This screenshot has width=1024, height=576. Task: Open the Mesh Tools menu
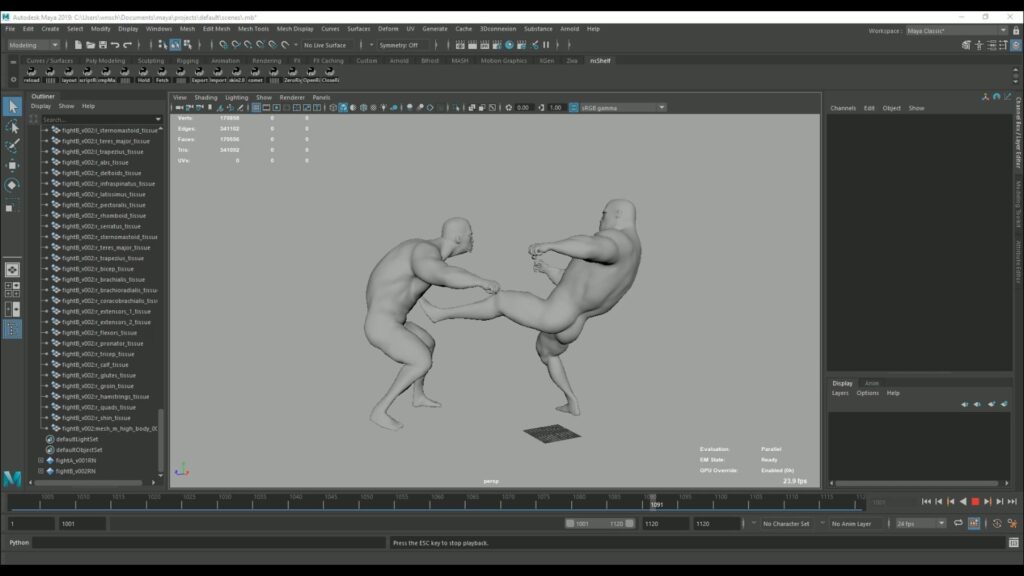(x=253, y=29)
